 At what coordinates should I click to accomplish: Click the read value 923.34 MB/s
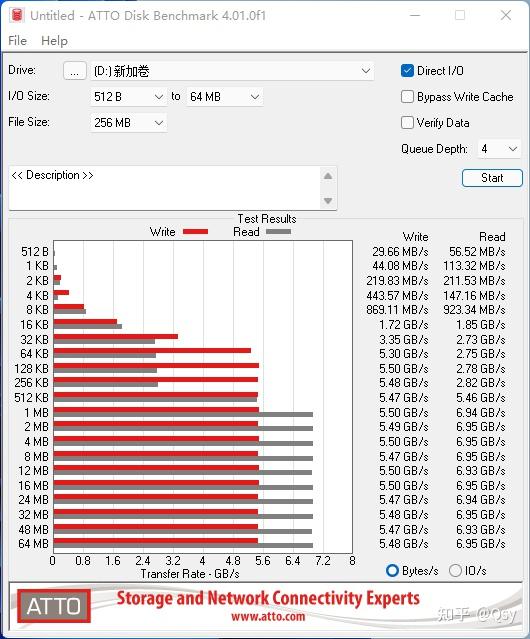click(474, 310)
